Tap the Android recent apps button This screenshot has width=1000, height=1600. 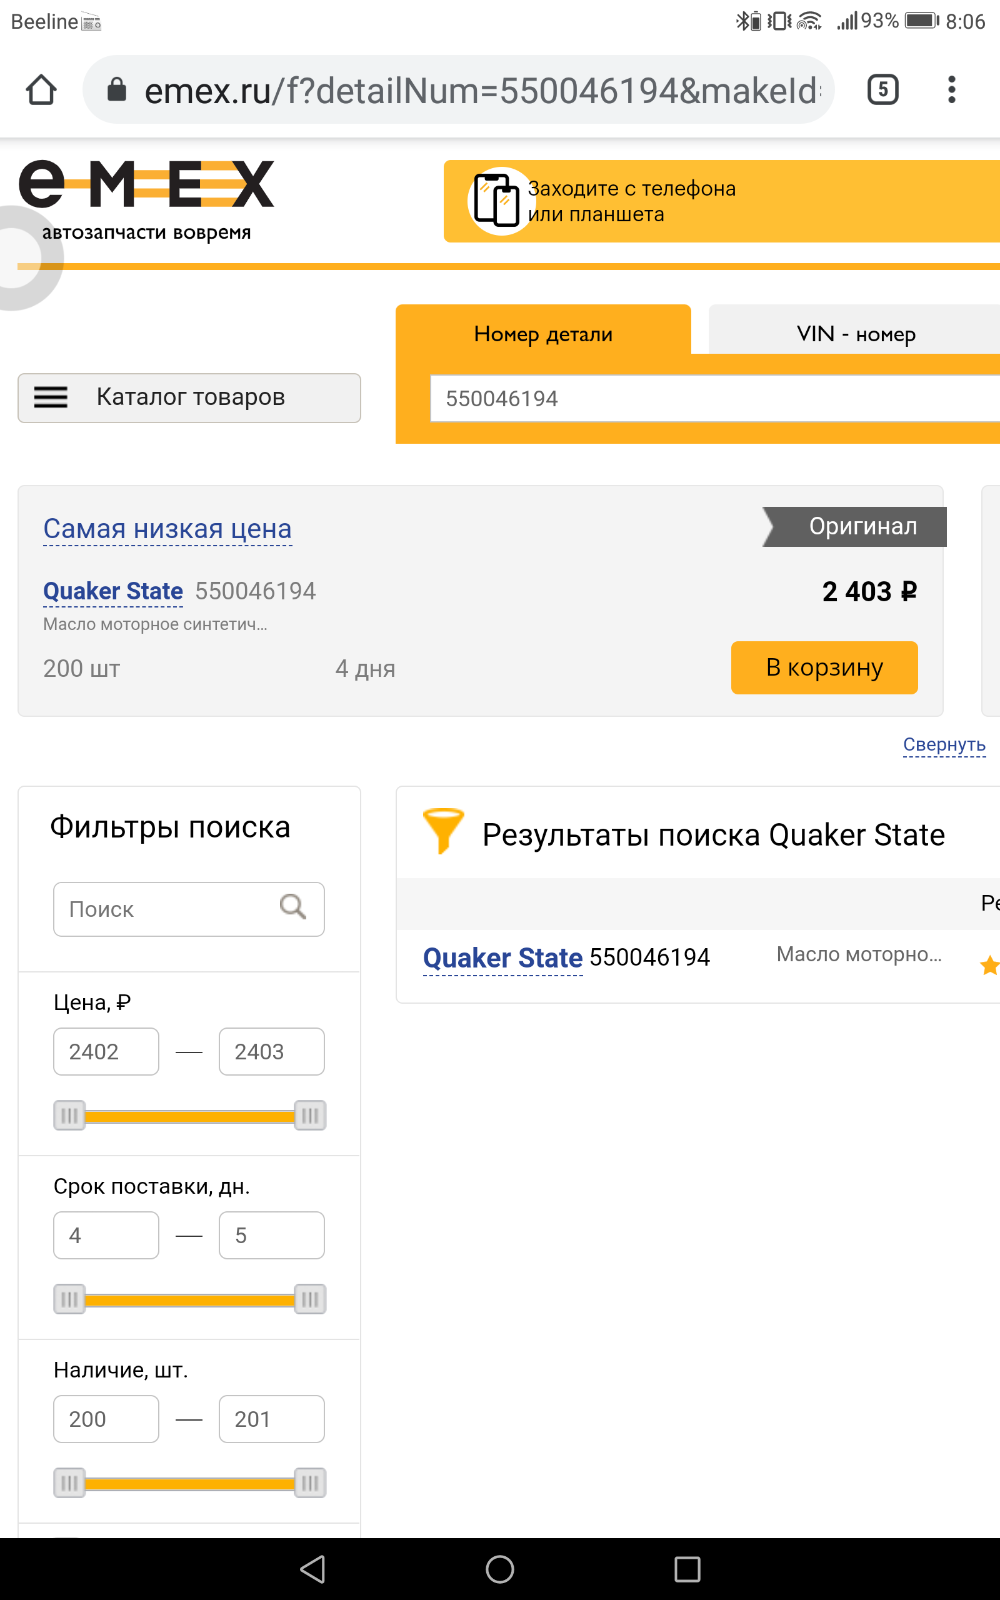(x=687, y=1569)
